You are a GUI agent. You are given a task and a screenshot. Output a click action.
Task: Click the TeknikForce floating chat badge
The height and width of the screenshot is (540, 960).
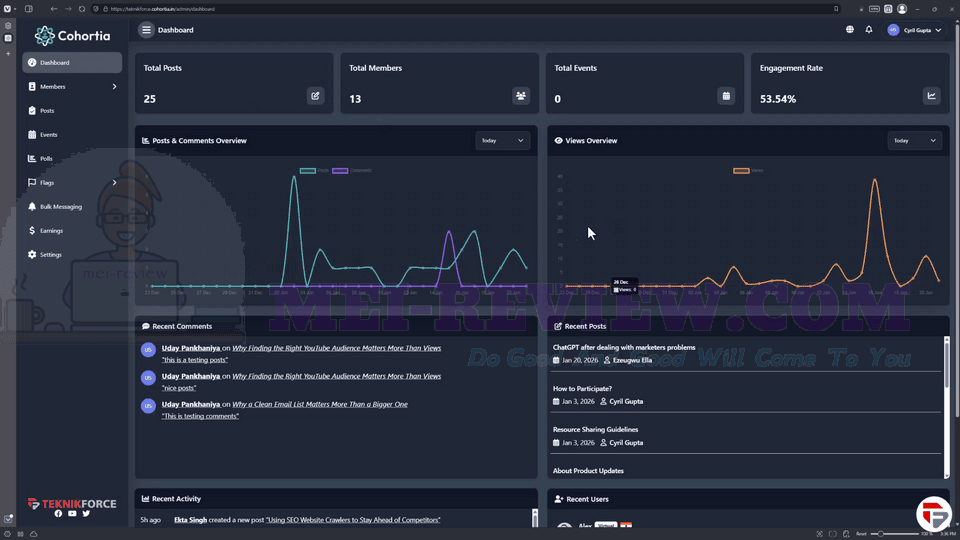pos(934,514)
